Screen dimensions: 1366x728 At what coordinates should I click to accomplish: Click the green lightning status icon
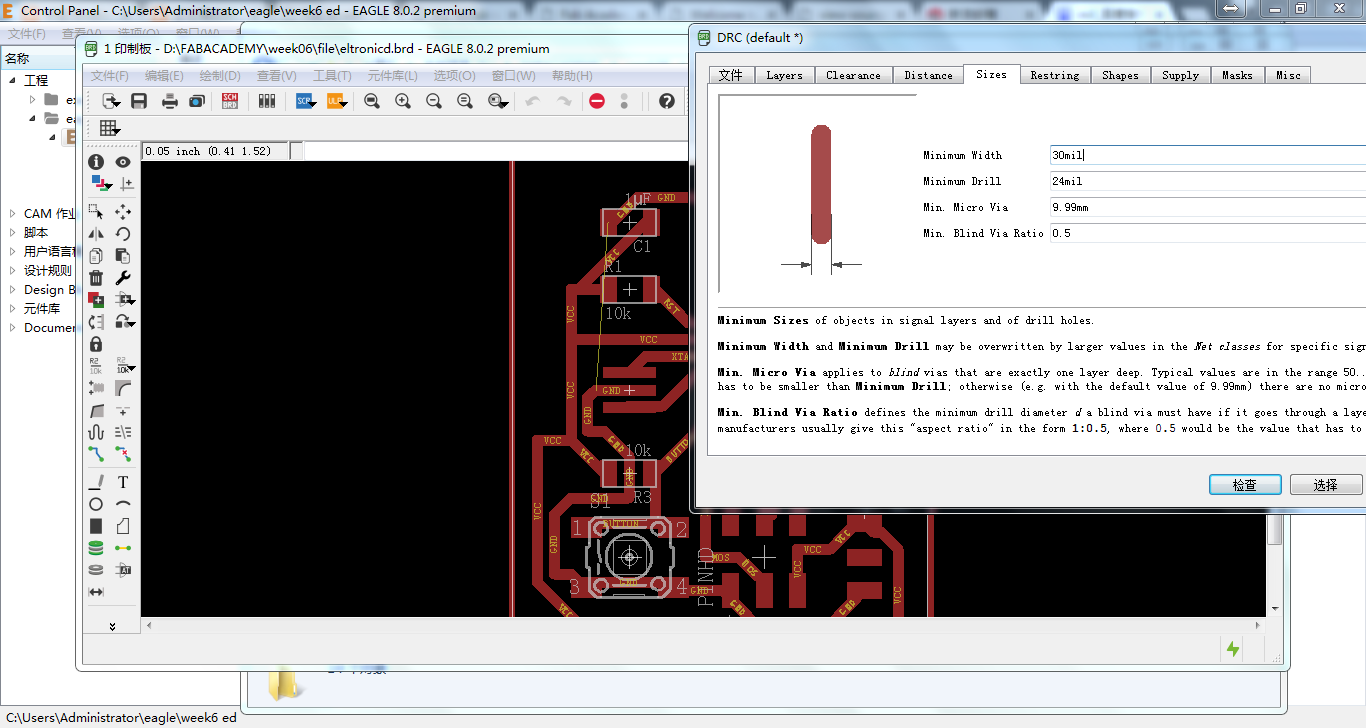click(1233, 649)
